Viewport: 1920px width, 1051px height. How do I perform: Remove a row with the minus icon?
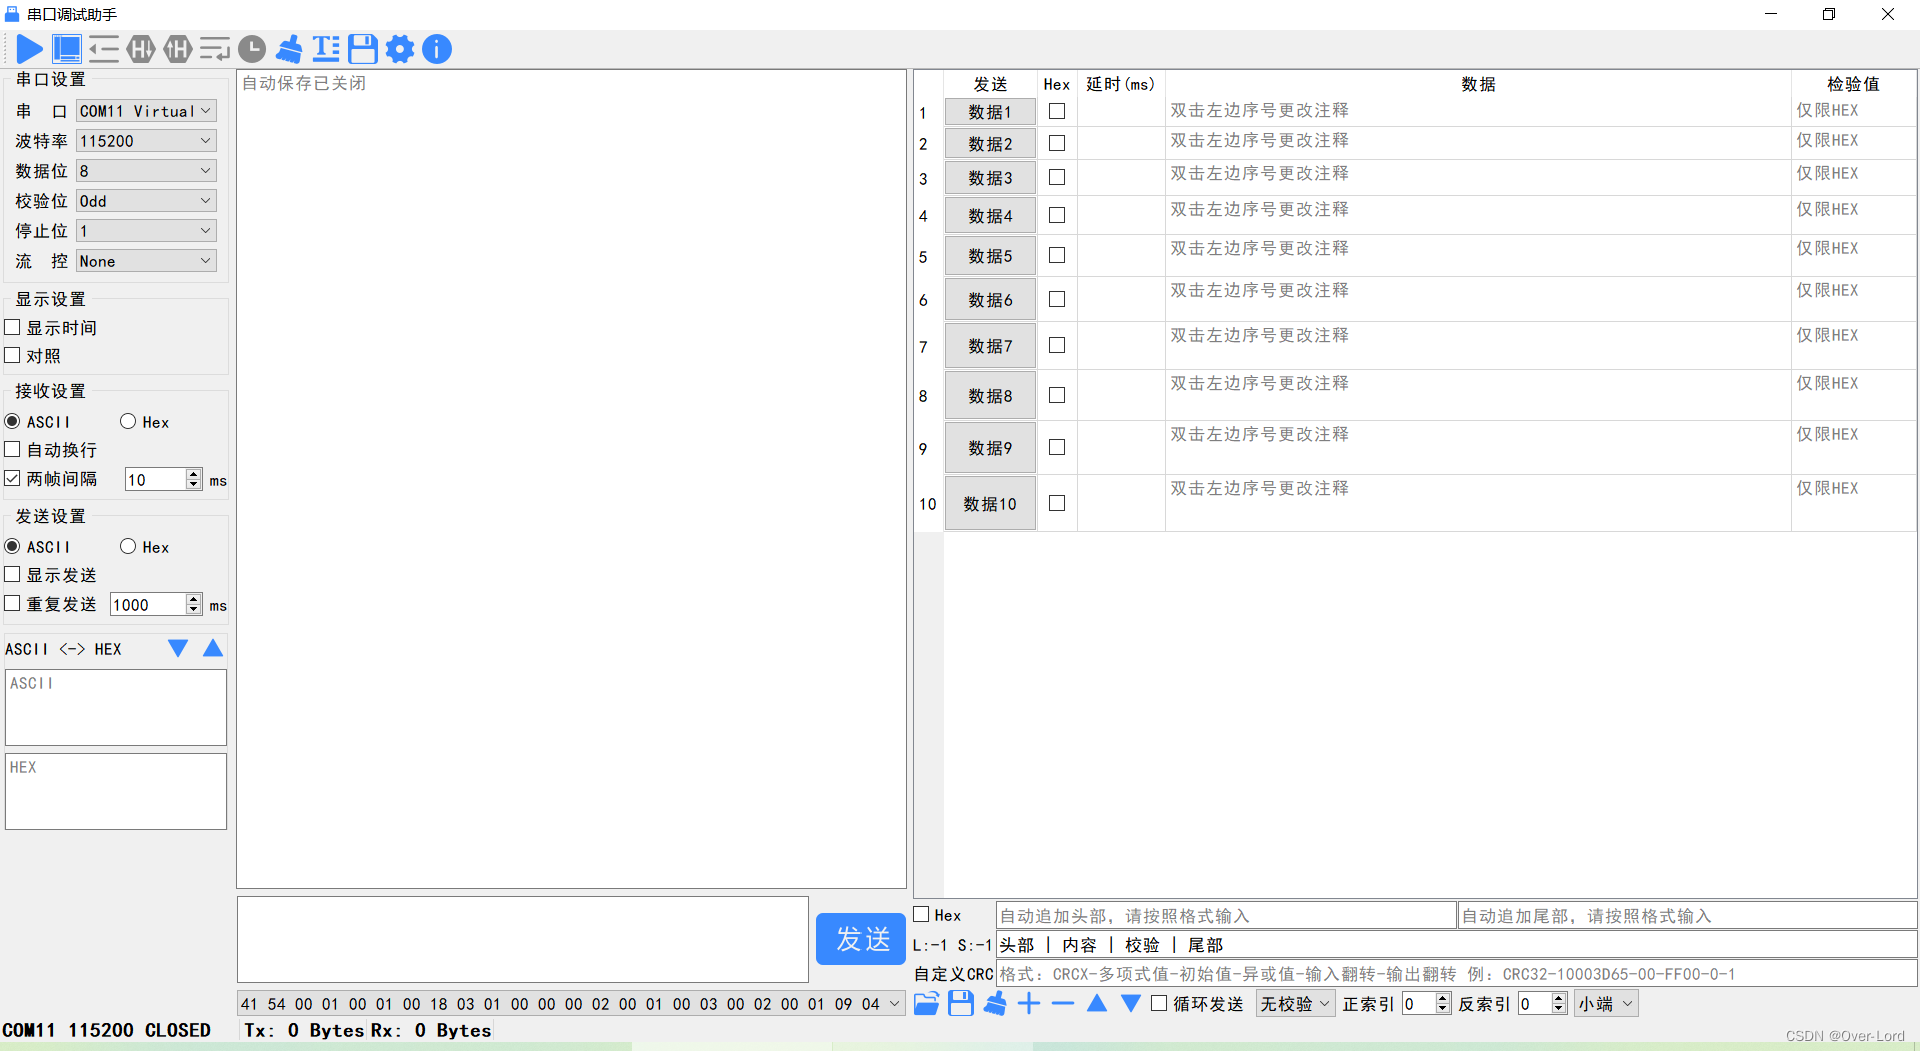point(1063,1003)
